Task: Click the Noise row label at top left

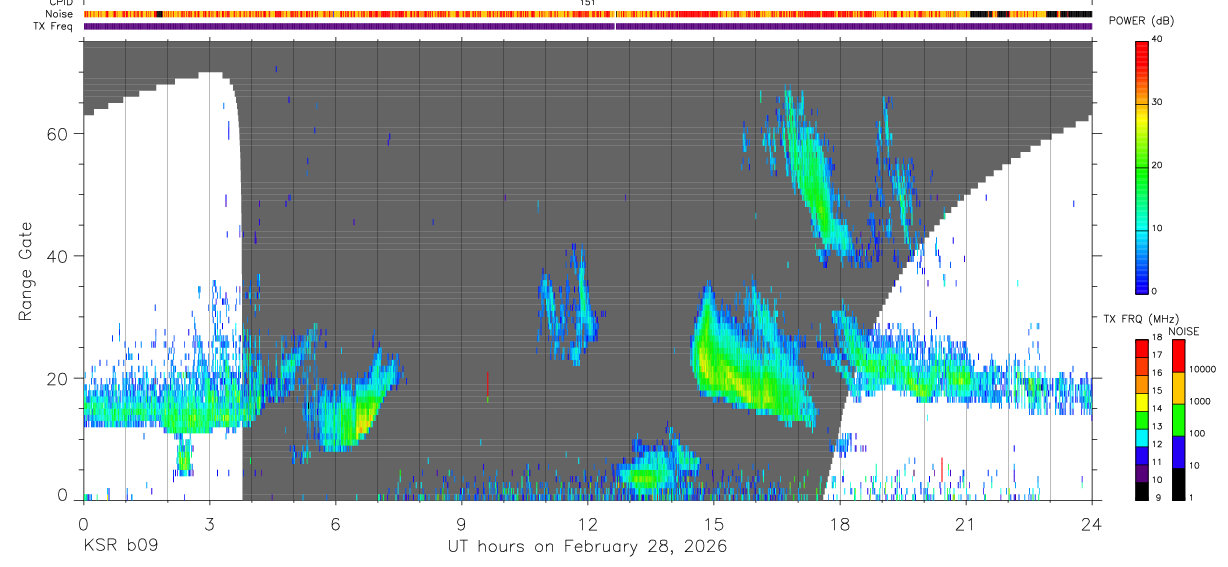Action: [x=58, y=14]
